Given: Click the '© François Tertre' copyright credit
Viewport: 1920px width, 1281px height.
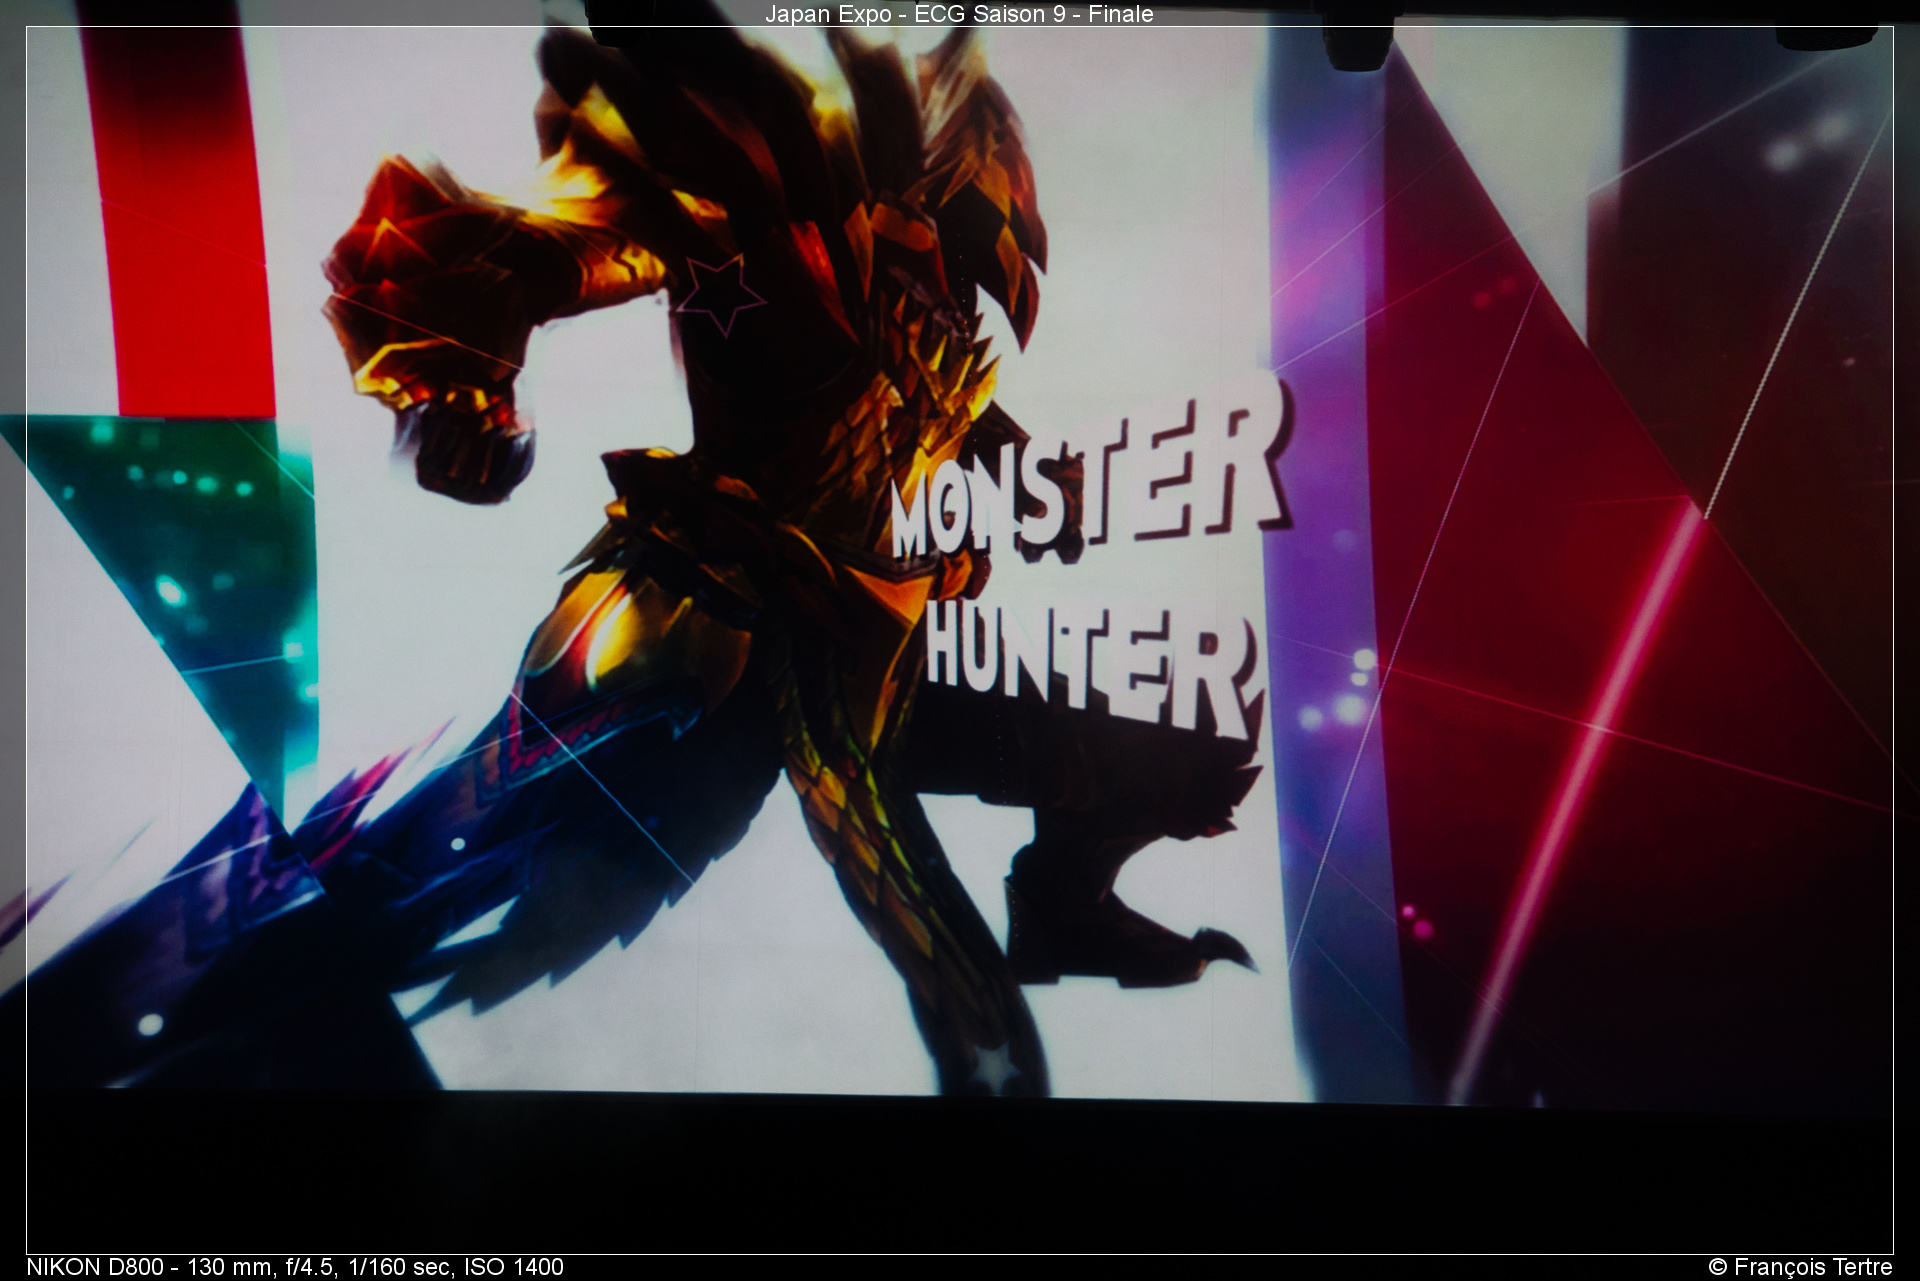Looking at the screenshot, I should point(1800,1267).
